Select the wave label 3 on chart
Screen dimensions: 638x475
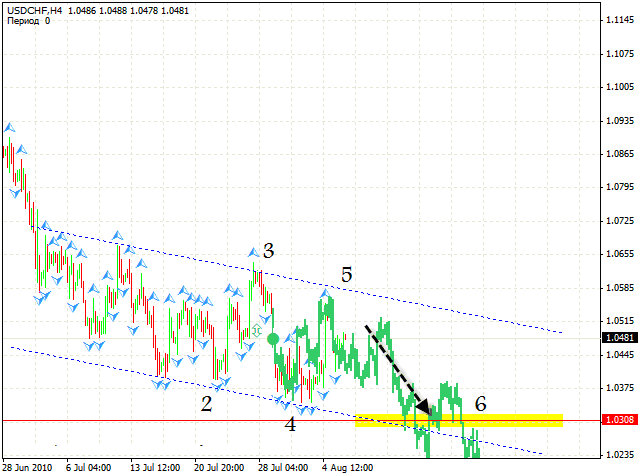click(269, 251)
